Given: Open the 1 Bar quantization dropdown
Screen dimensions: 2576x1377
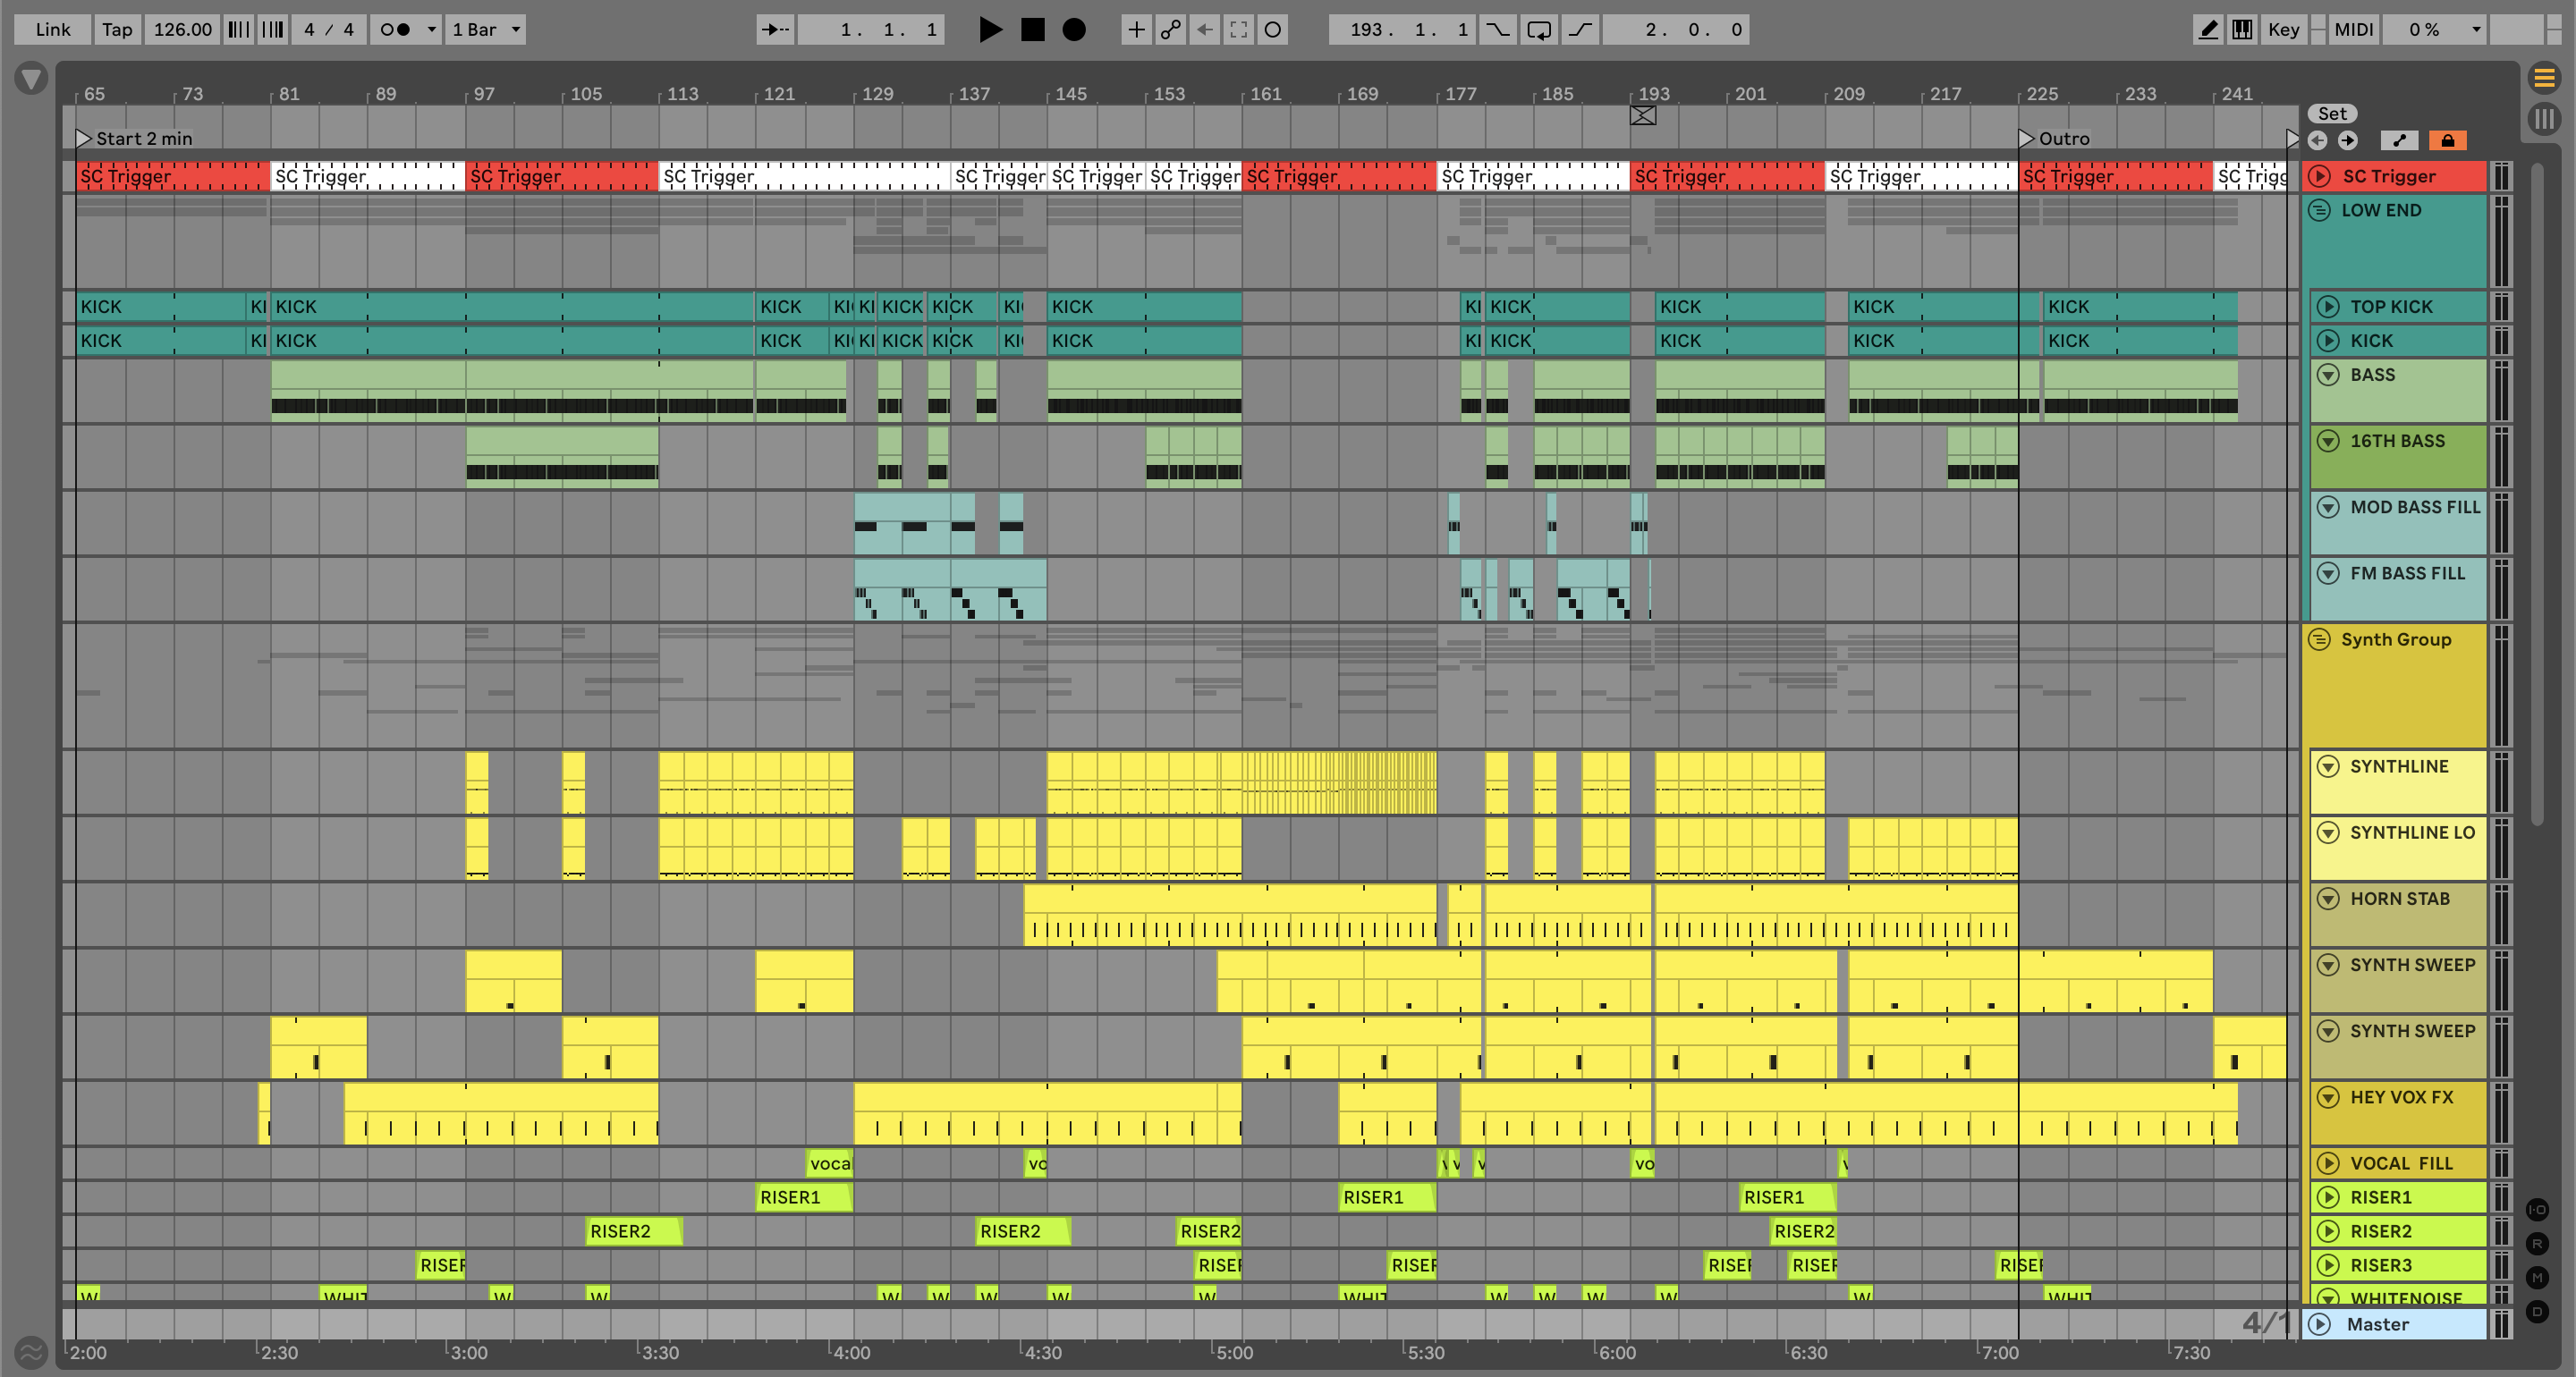Looking at the screenshot, I should pyautogui.click(x=486, y=29).
